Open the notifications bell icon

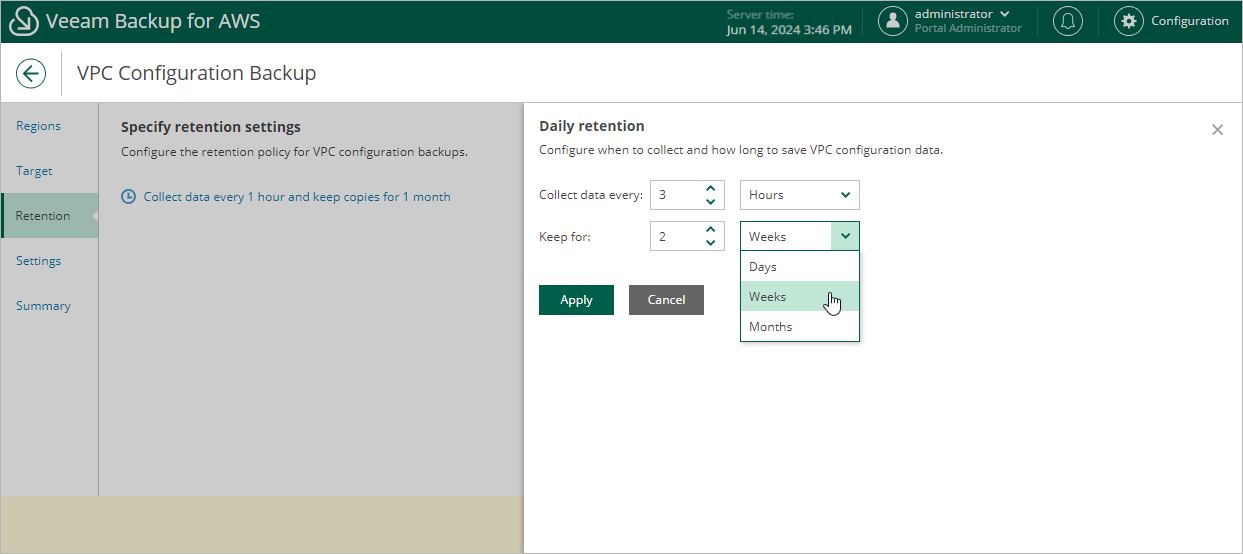point(1068,21)
